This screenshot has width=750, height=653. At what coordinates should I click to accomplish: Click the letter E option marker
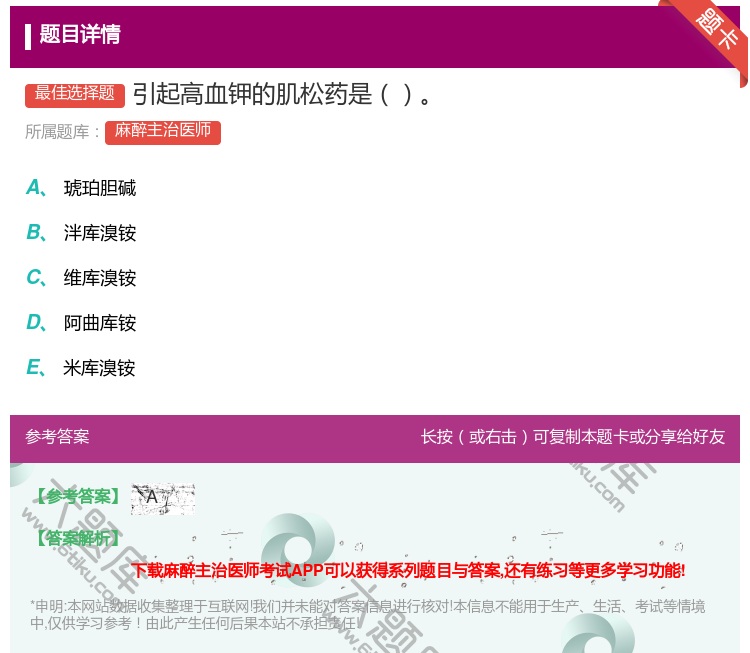pos(34,368)
